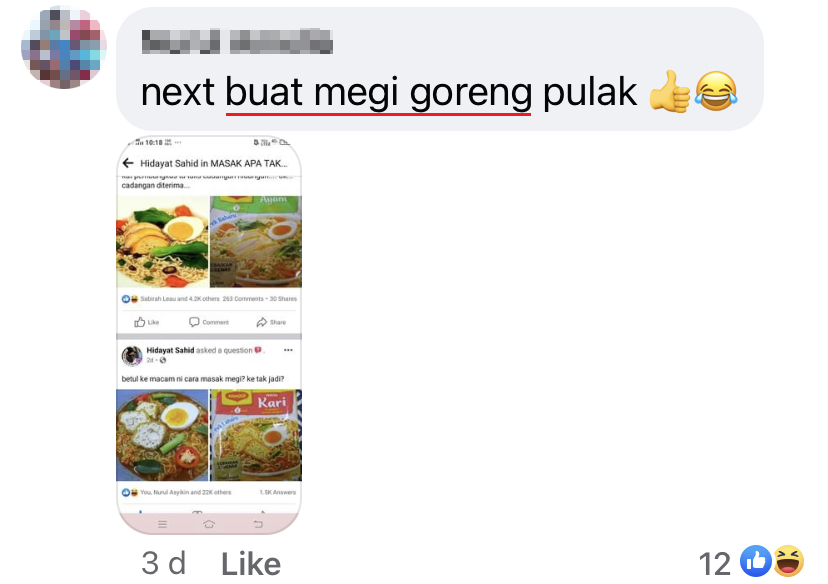828x584 pixels.
Task: Click the thumbs-up emoji in comment text
Action: click(670, 91)
